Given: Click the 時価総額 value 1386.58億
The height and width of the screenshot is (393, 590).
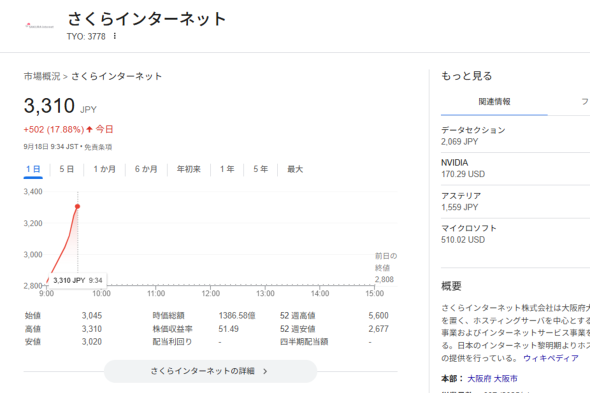Looking at the screenshot, I should pyautogui.click(x=237, y=315).
